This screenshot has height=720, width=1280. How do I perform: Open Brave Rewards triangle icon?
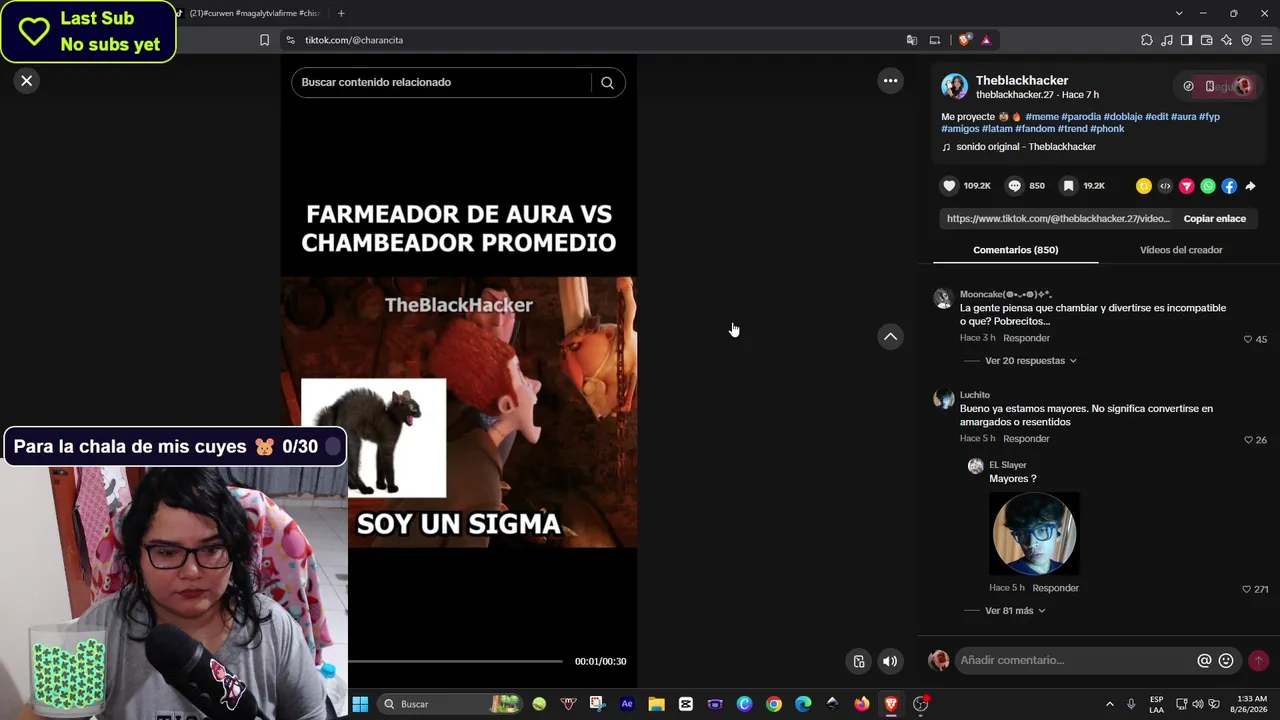986,40
